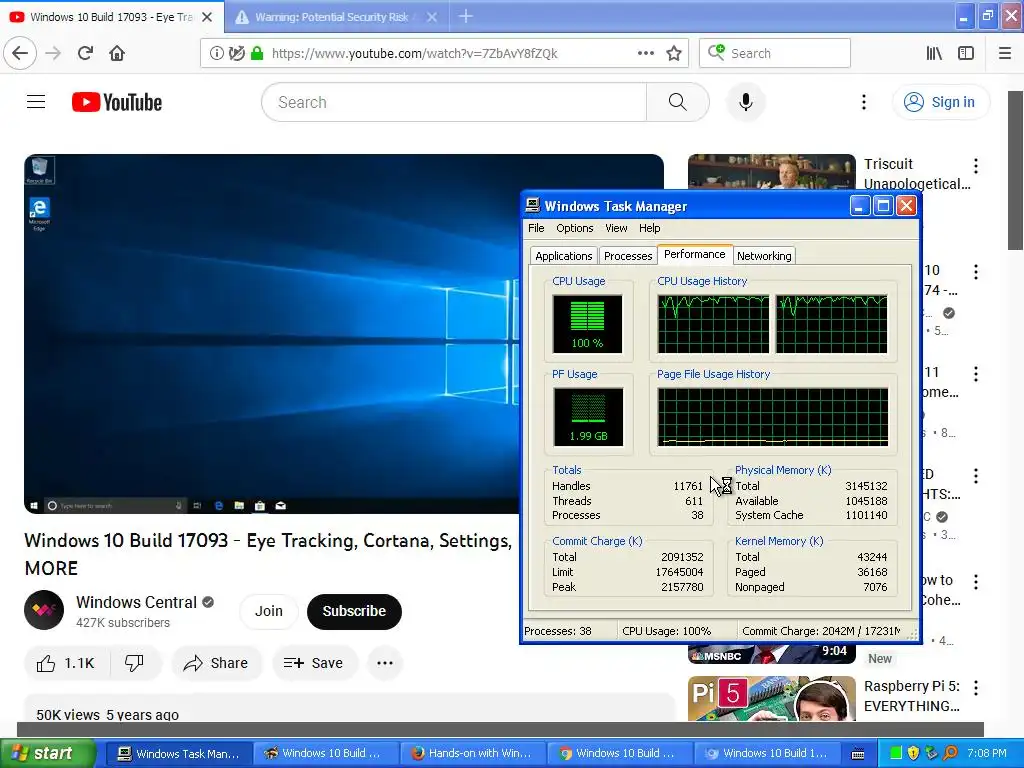
Task: Like the video with thumbs-up icon
Action: pyautogui.click(x=65, y=663)
